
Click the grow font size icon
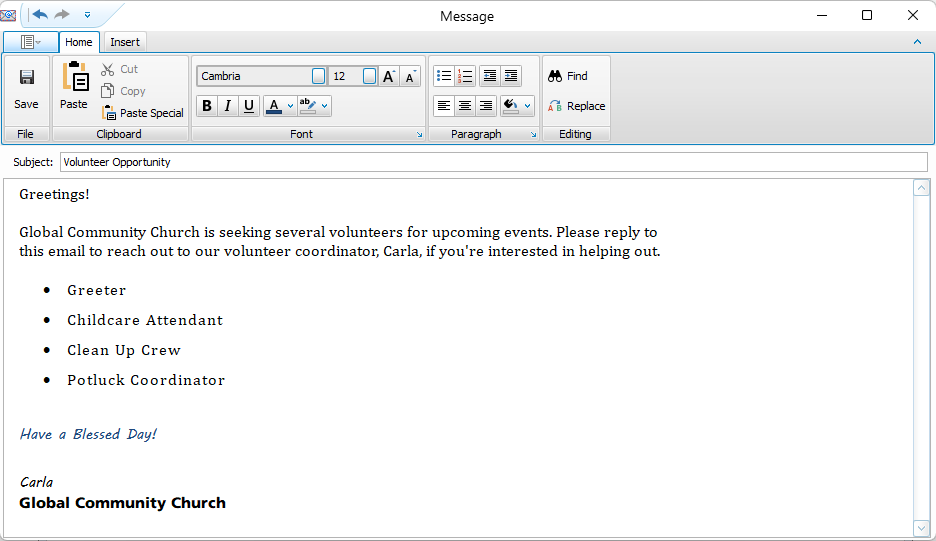[390, 76]
